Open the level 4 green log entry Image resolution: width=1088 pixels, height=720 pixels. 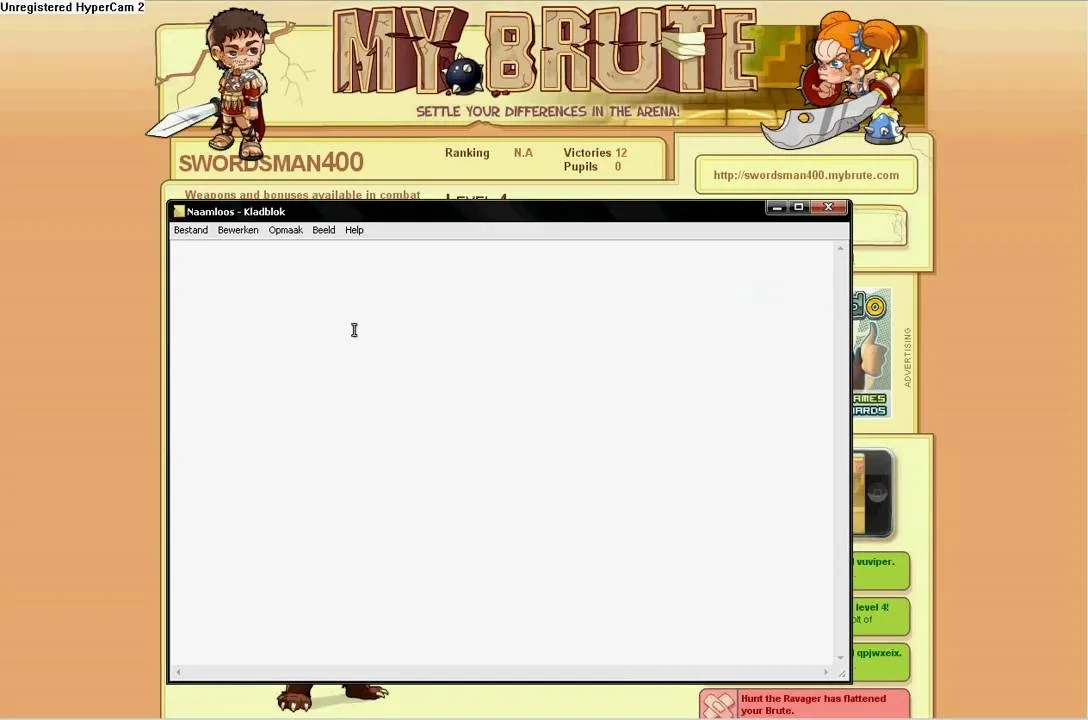(x=881, y=617)
